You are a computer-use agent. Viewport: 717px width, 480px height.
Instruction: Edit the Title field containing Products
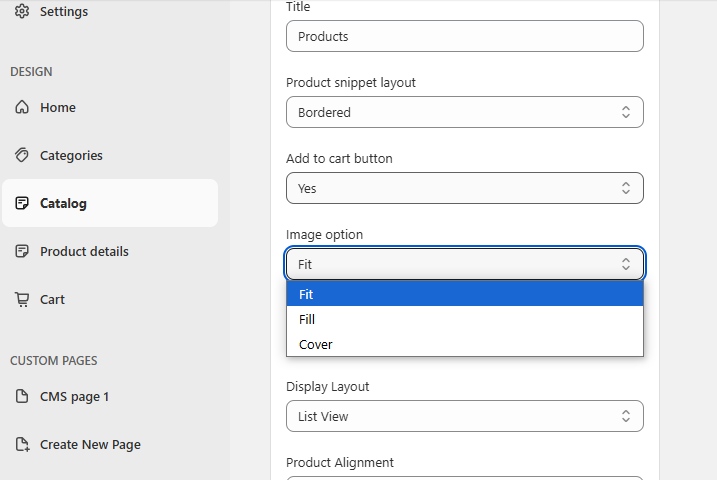[465, 36]
